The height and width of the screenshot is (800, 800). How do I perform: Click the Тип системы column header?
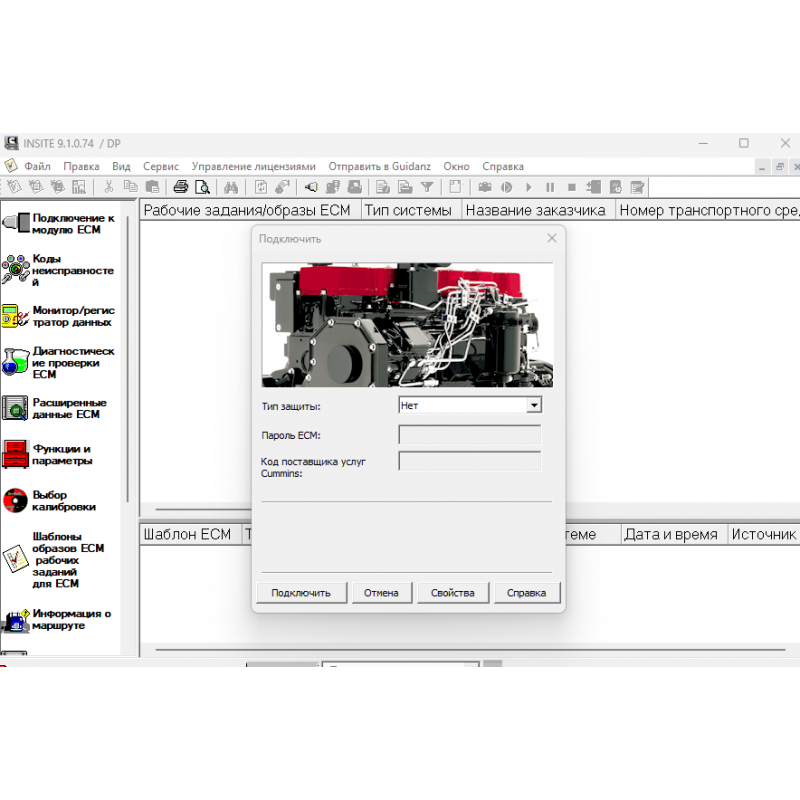pos(408,210)
